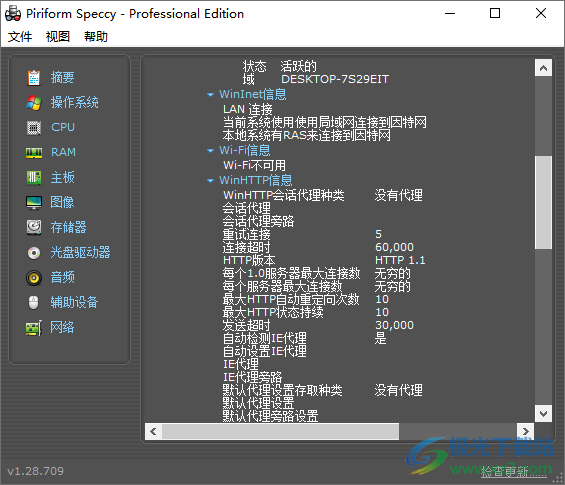Click the DESKTOP-7S29EIT domain value
The height and width of the screenshot is (485, 565).
pyautogui.click(x=335, y=79)
